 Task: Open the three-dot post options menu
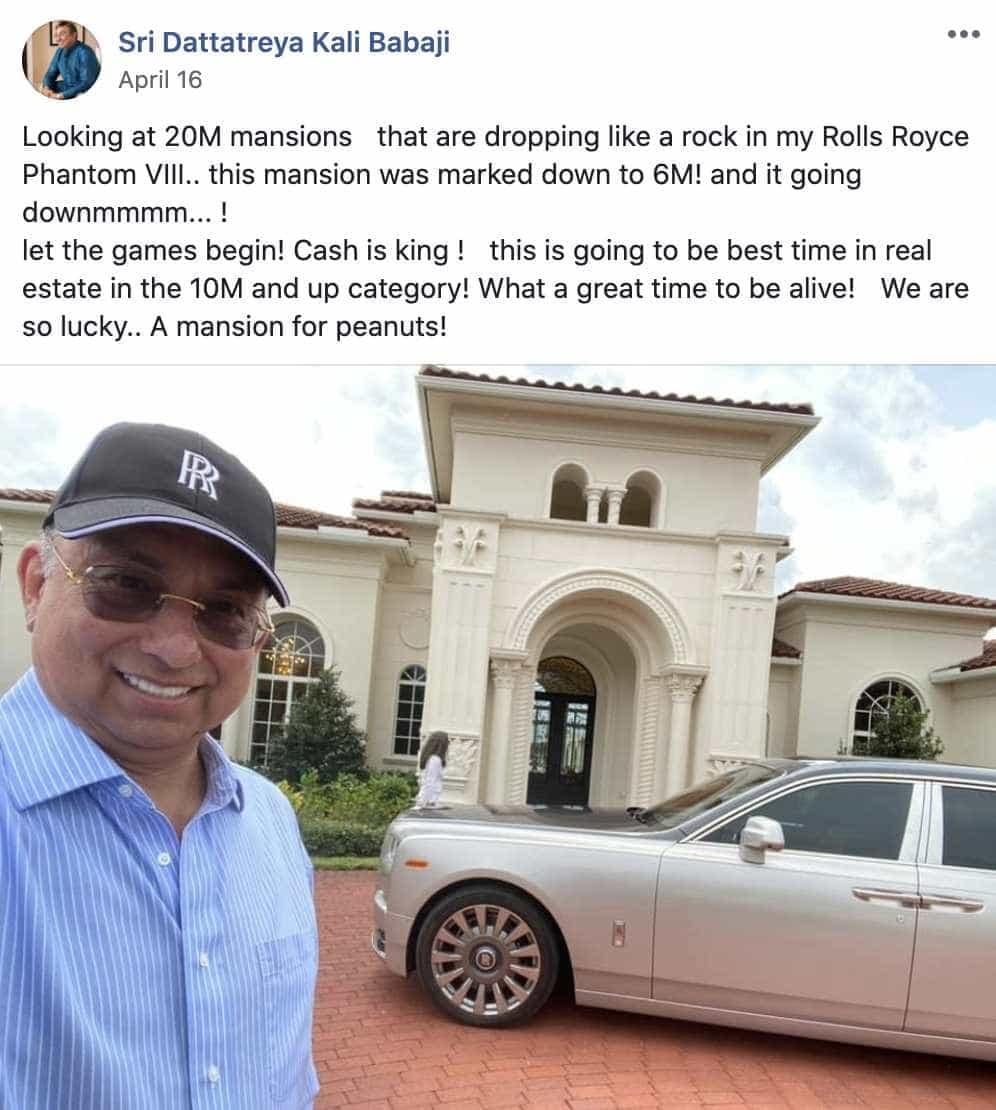[x=963, y=34]
